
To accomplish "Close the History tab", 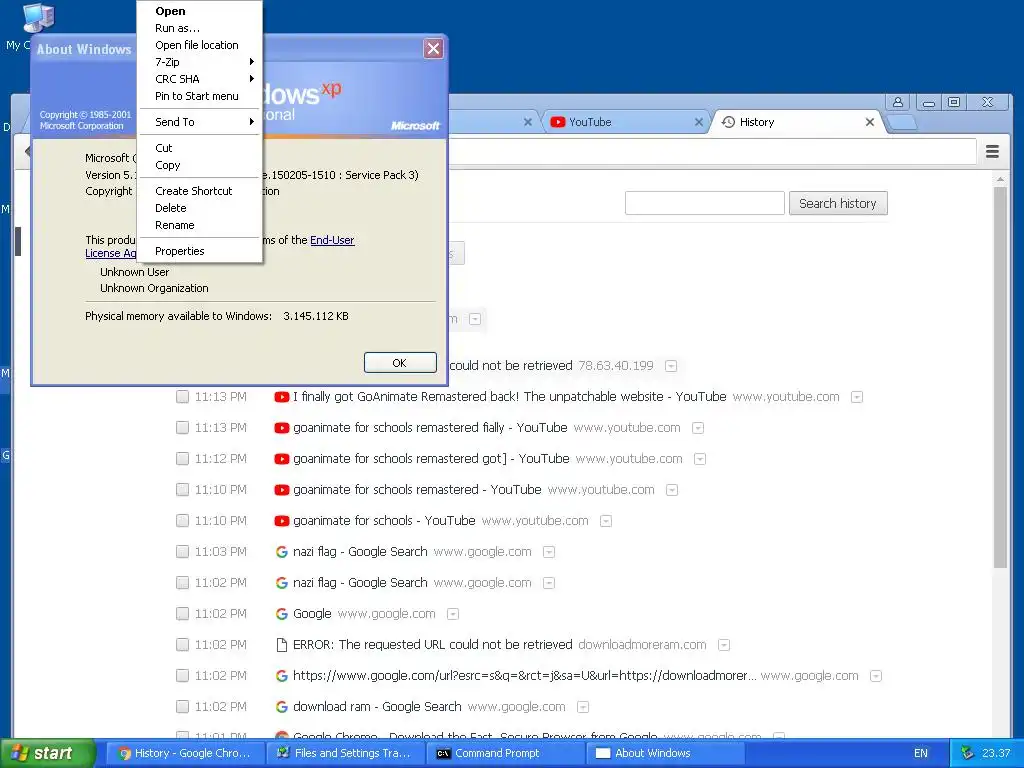I will (x=870, y=122).
